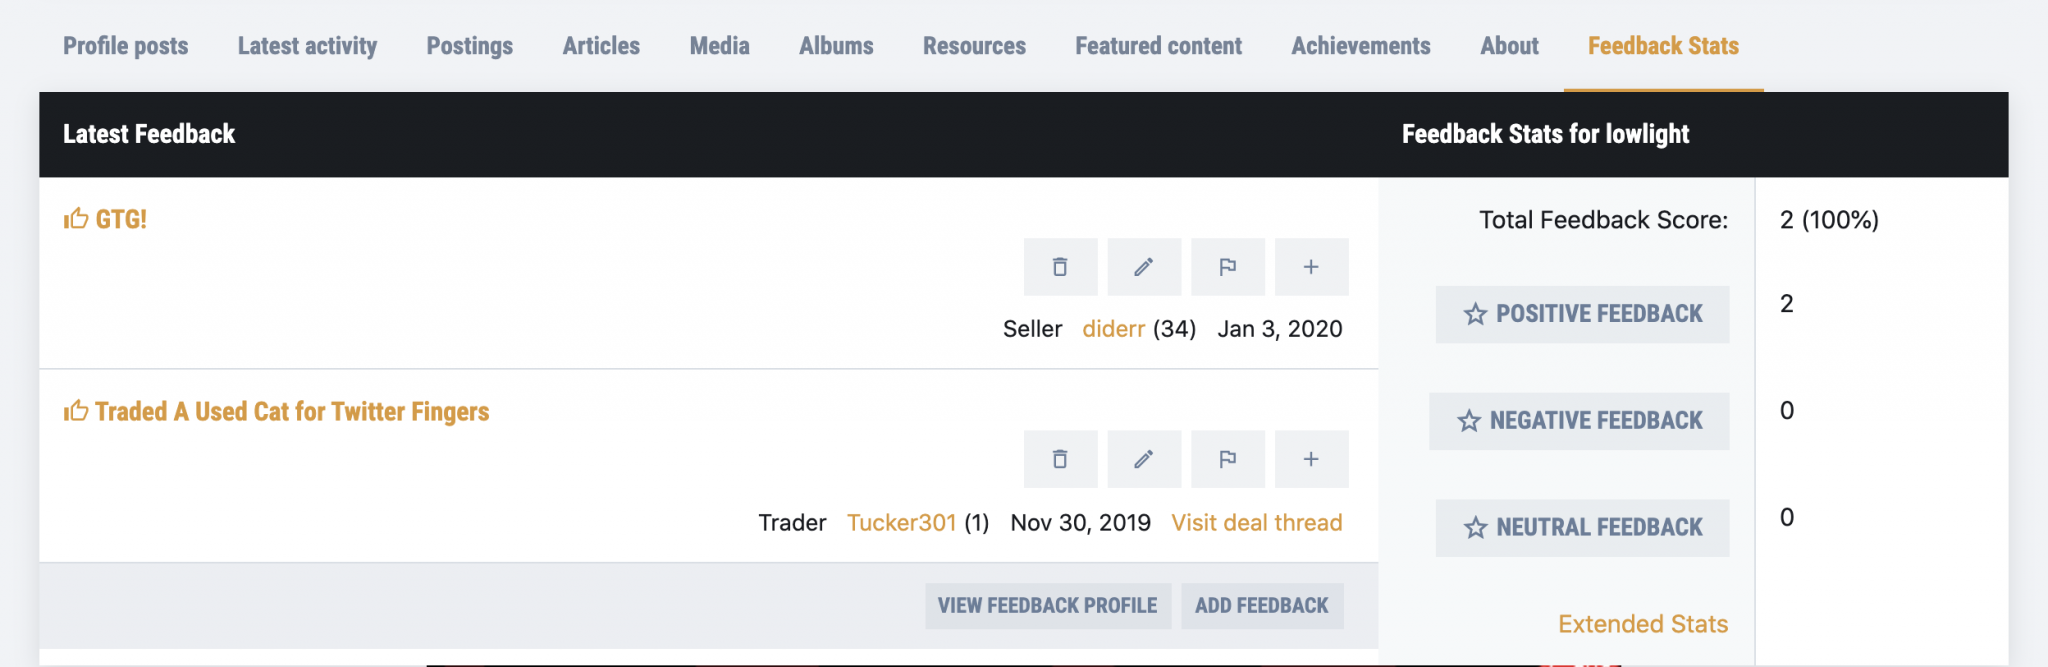Screen dimensions: 2048x667
Task: Click plus icon on GTG! feedback
Action: point(1311,267)
